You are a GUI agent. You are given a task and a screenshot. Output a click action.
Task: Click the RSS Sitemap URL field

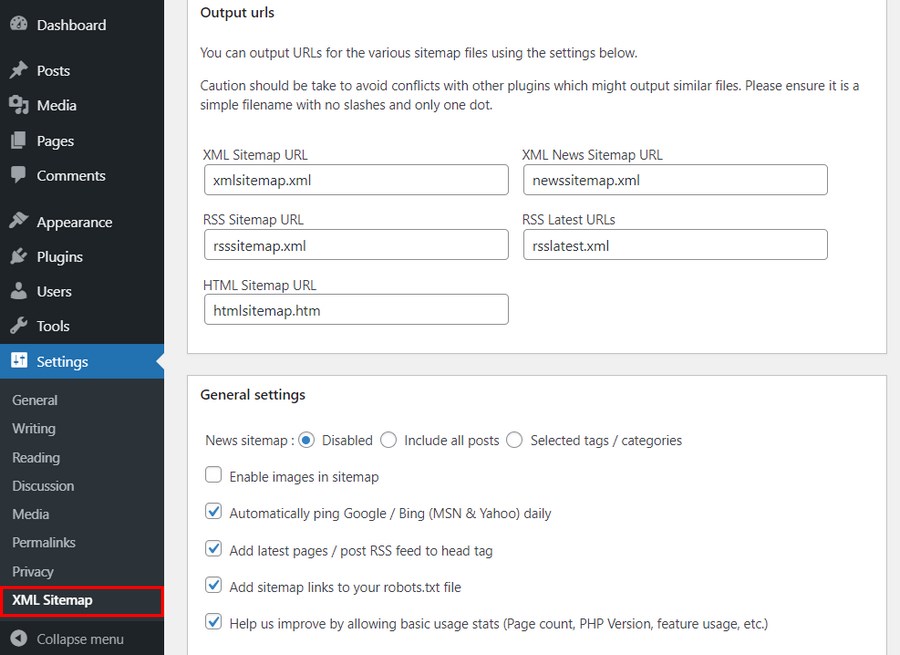(x=356, y=245)
